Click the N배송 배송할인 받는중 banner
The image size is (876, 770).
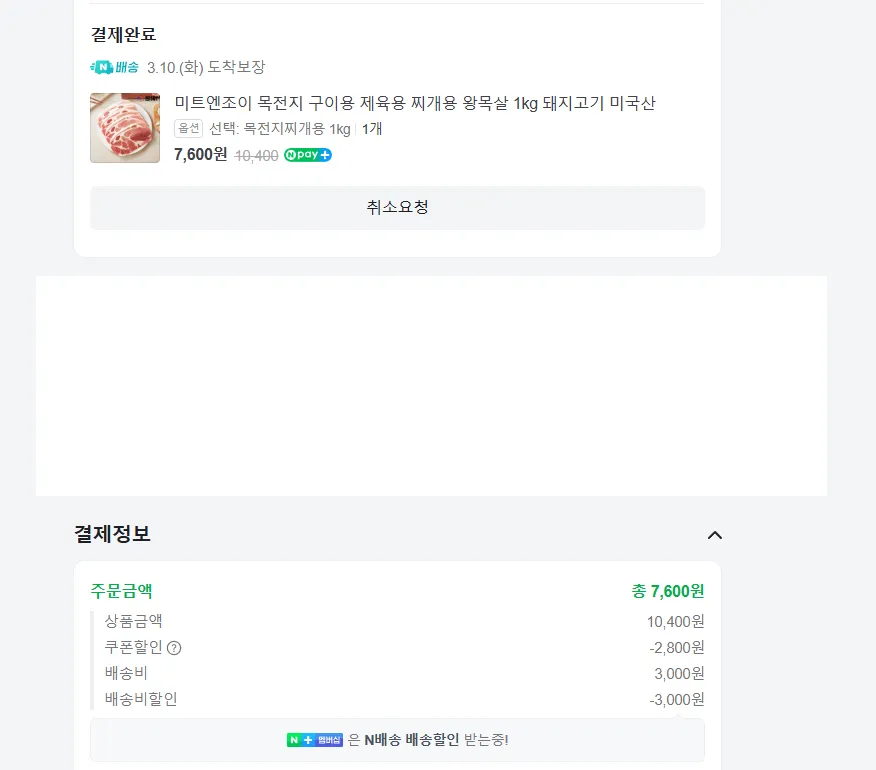pyautogui.click(x=397, y=740)
